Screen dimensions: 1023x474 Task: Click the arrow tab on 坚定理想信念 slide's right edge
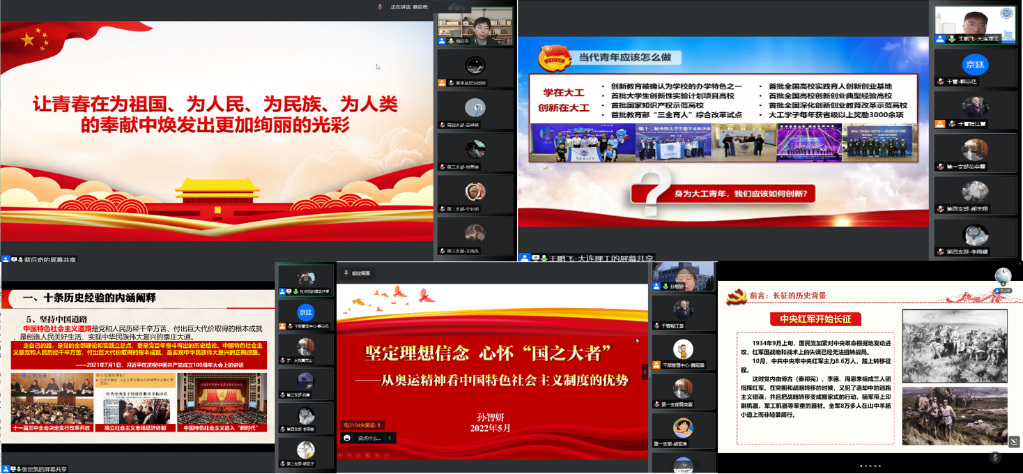tap(645, 371)
